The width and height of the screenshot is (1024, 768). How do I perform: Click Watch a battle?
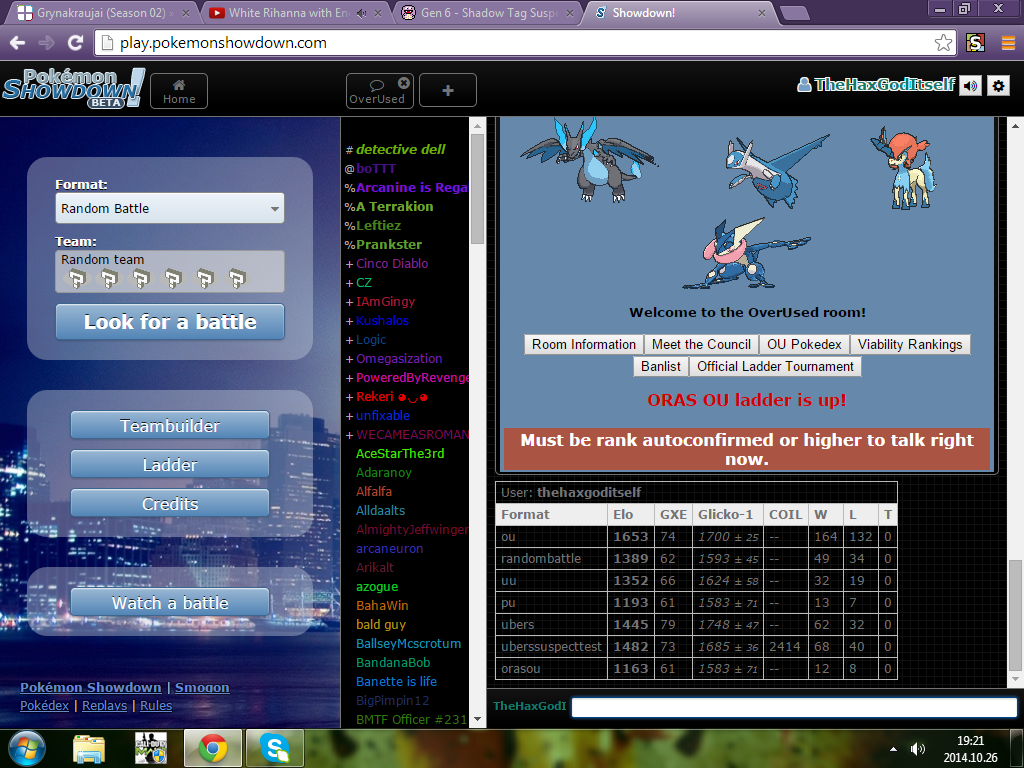pos(170,603)
